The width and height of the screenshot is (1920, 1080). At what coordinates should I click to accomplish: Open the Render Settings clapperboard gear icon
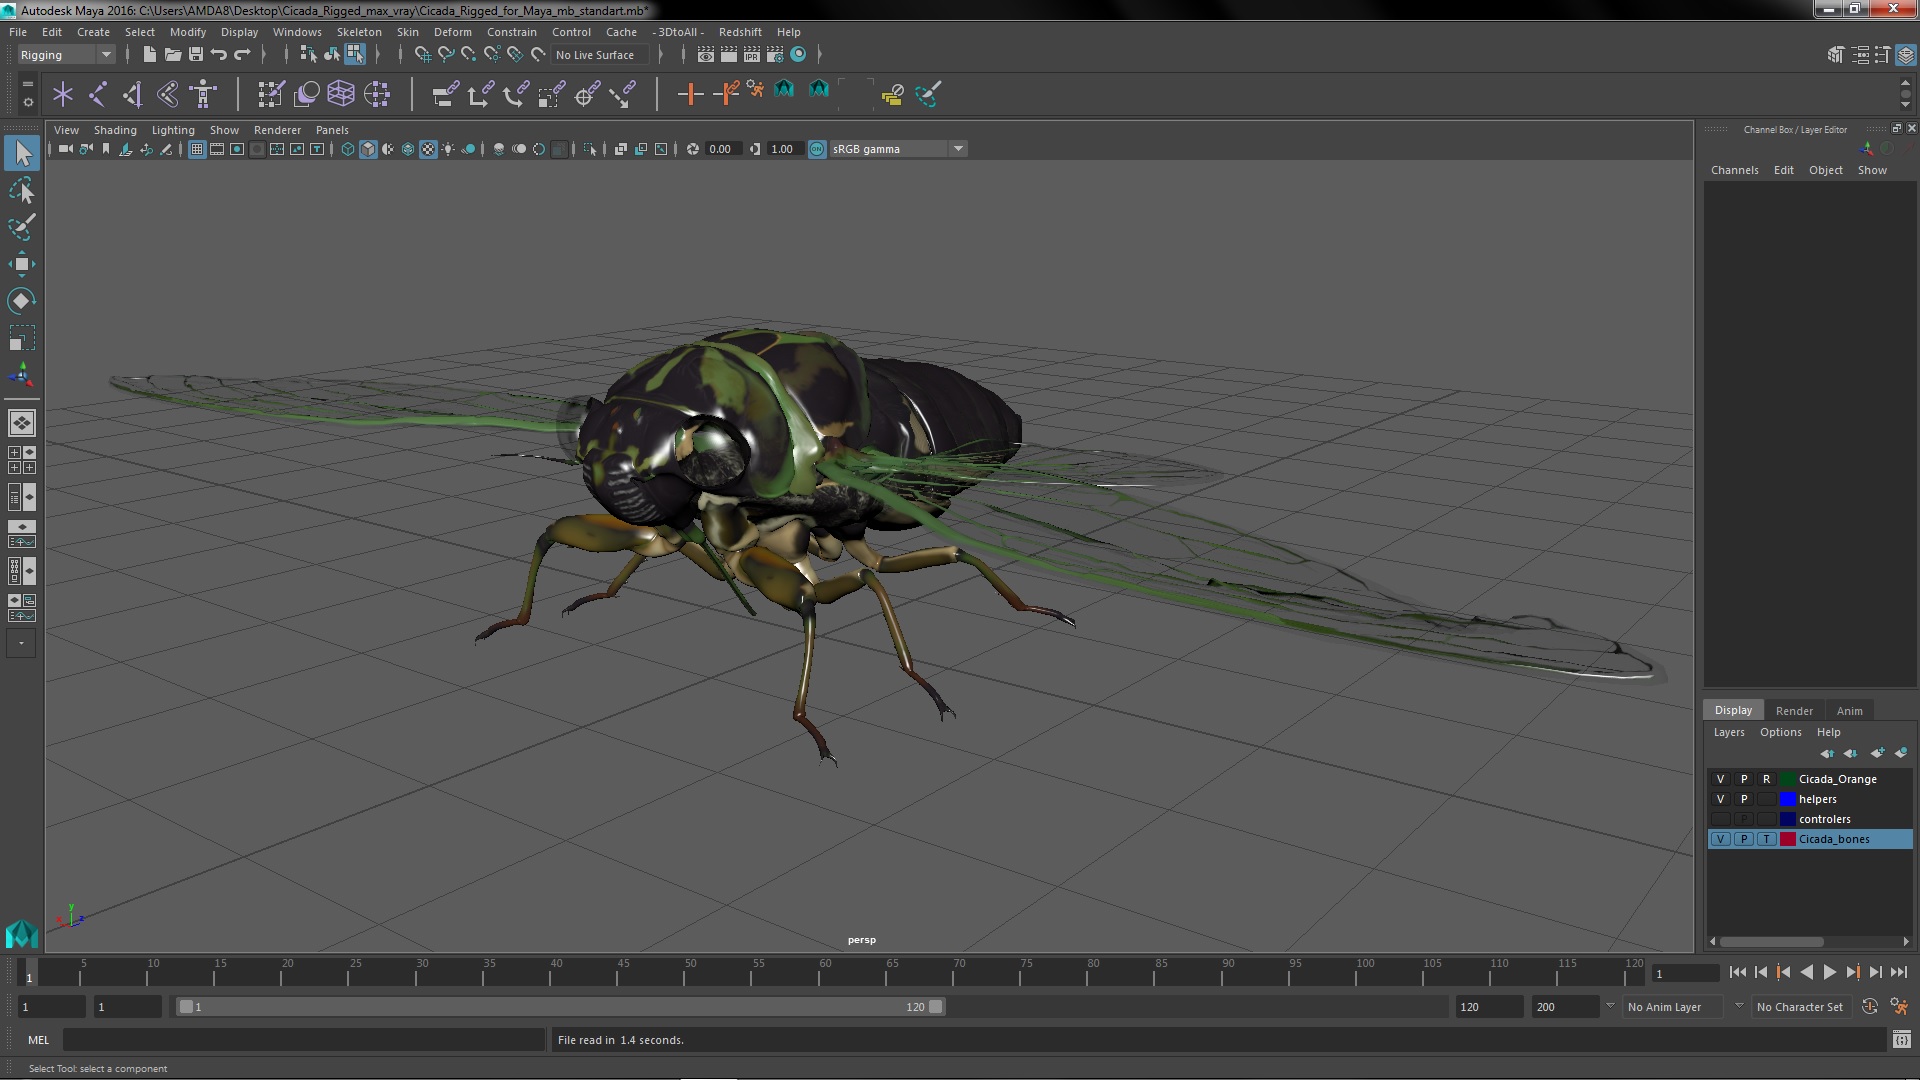pos(774,55)
